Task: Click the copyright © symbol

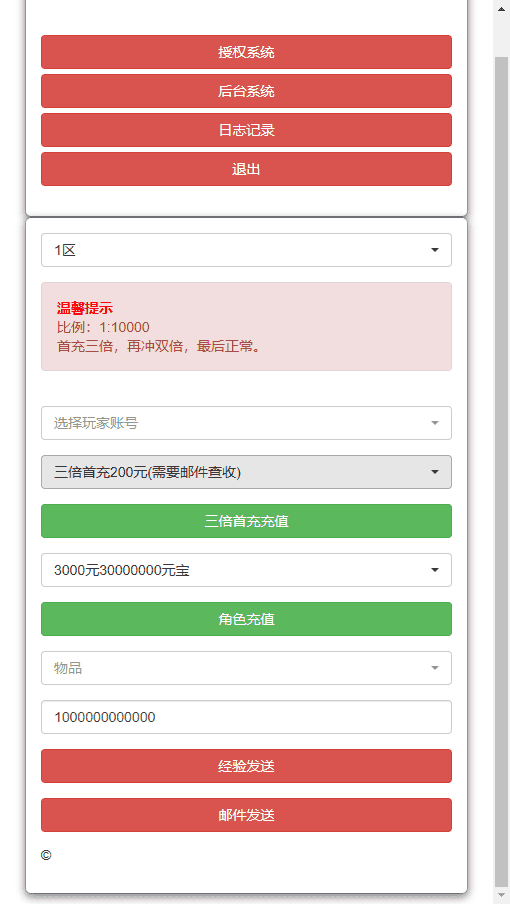Action: tap(46, 856)
